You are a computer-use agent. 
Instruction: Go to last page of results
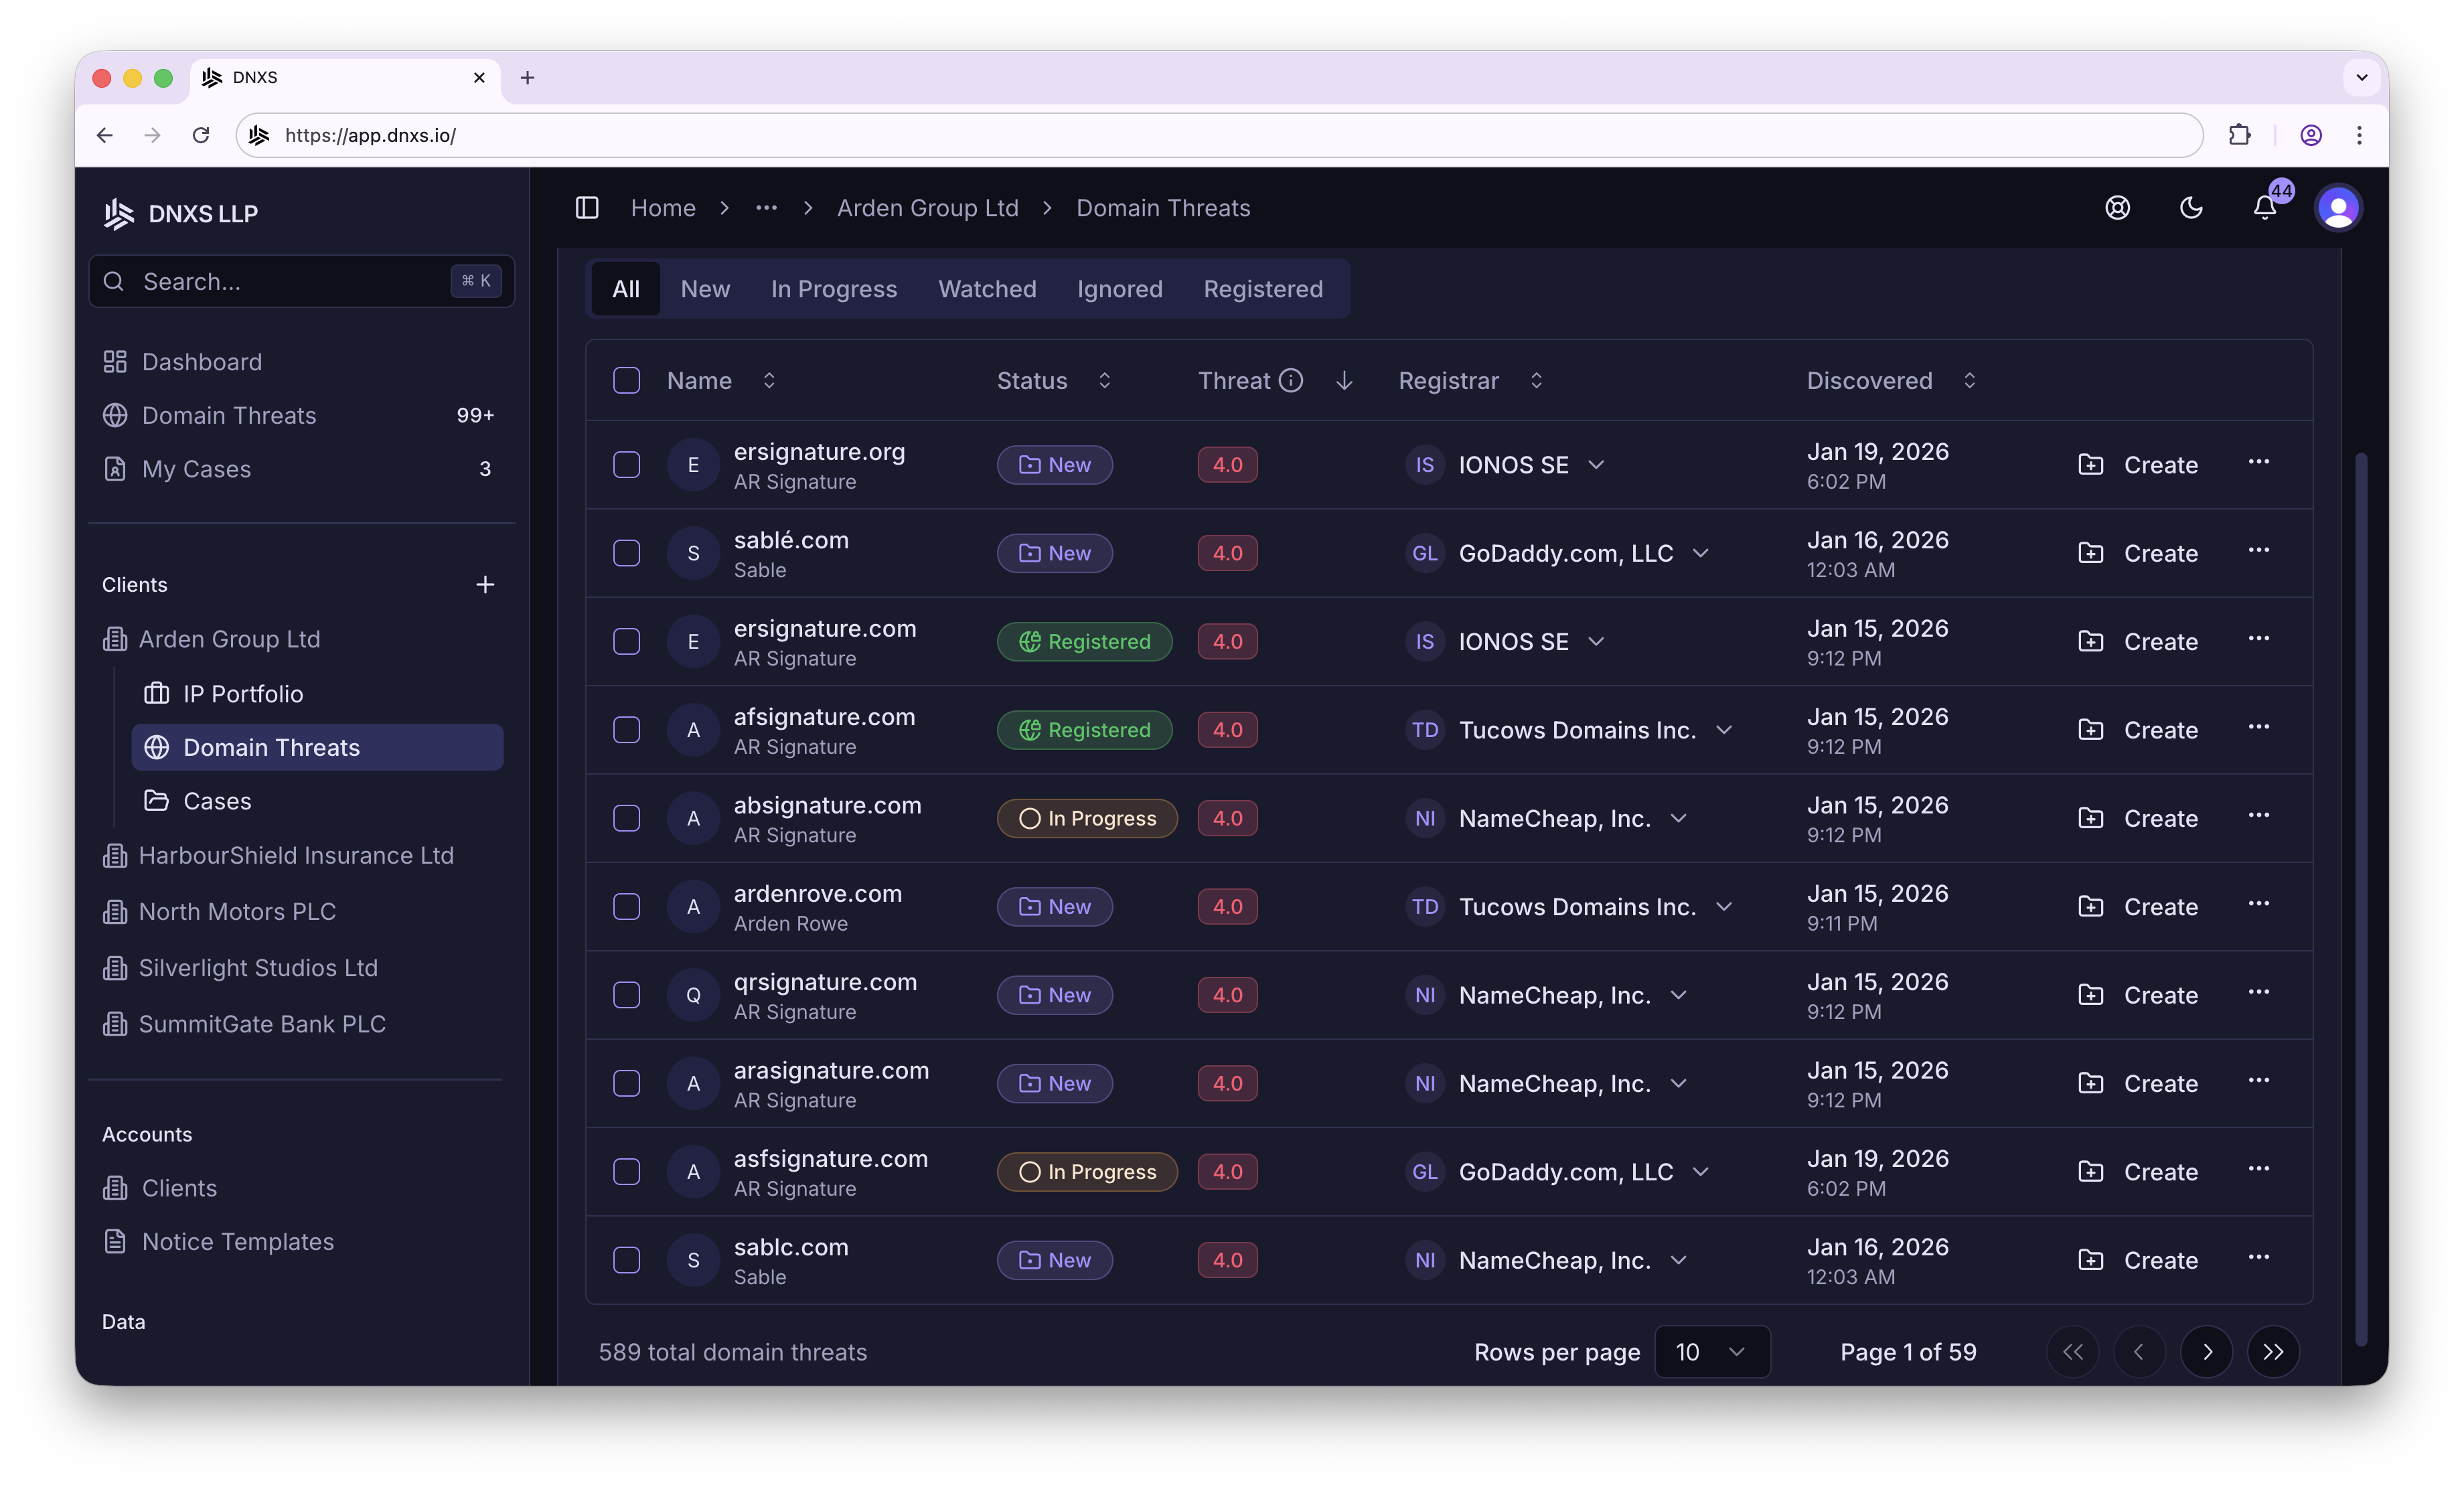pyautogui.click(x=2273, y=1352)
